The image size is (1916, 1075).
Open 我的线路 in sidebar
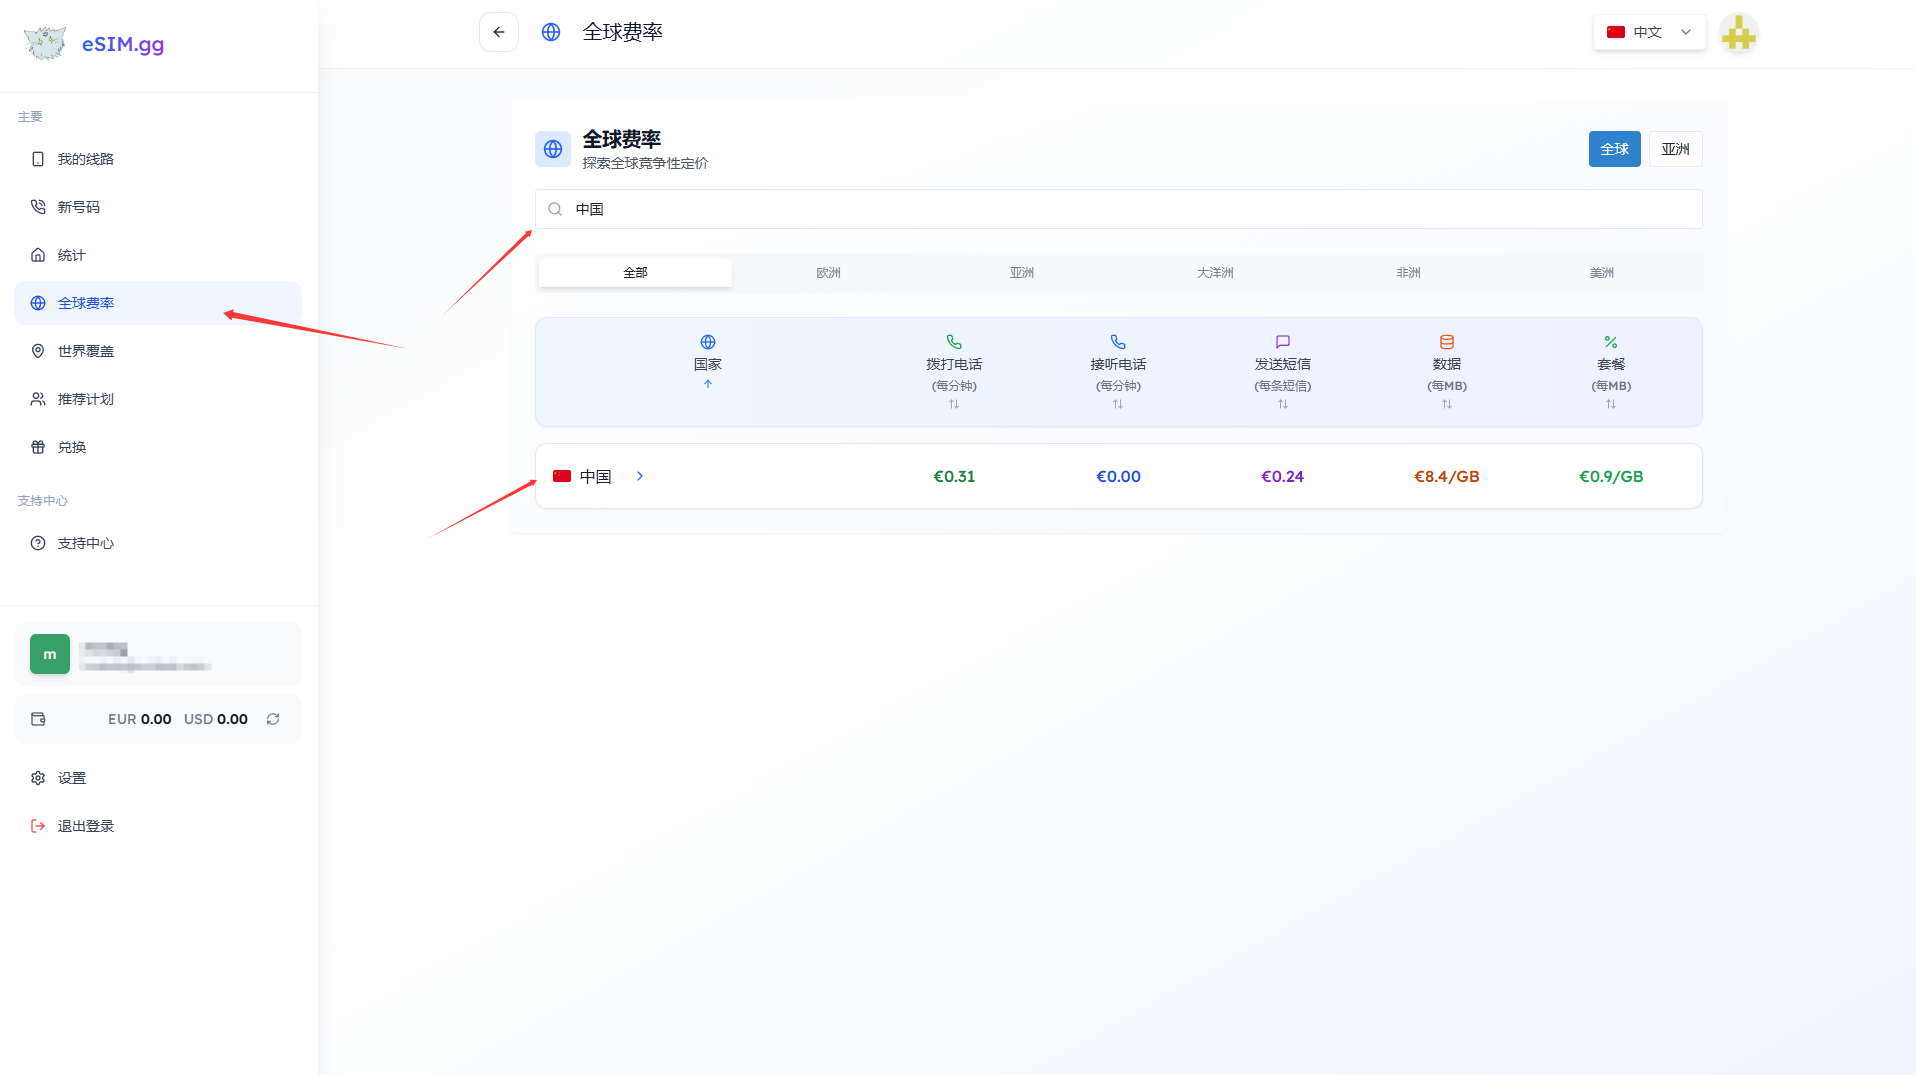pyautogui.click(x=86, y=159)
